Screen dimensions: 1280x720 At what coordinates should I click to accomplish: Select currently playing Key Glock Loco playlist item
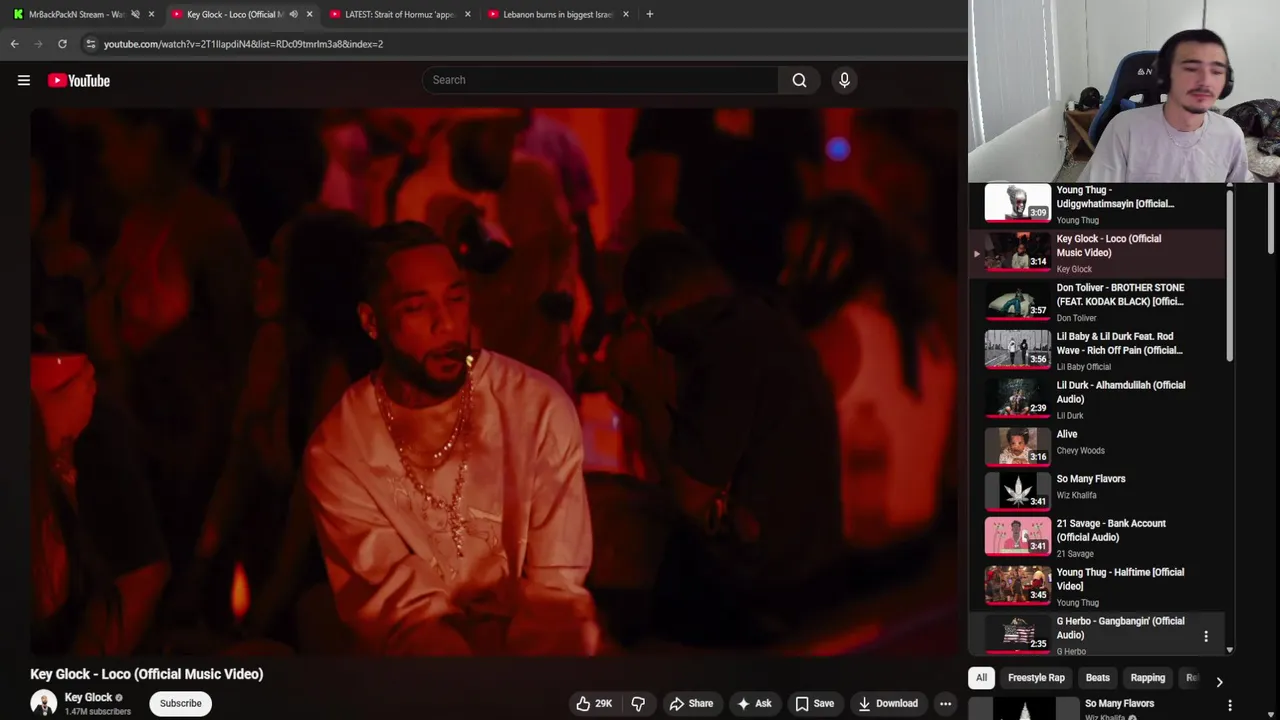click(x=1095, y=252)
